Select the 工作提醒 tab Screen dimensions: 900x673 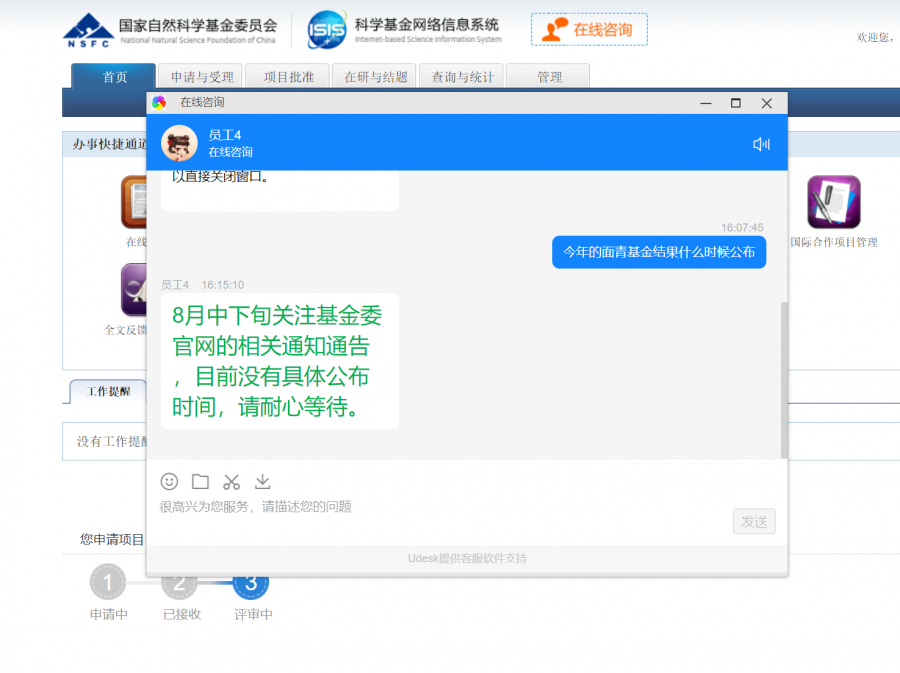pos(108,391)
